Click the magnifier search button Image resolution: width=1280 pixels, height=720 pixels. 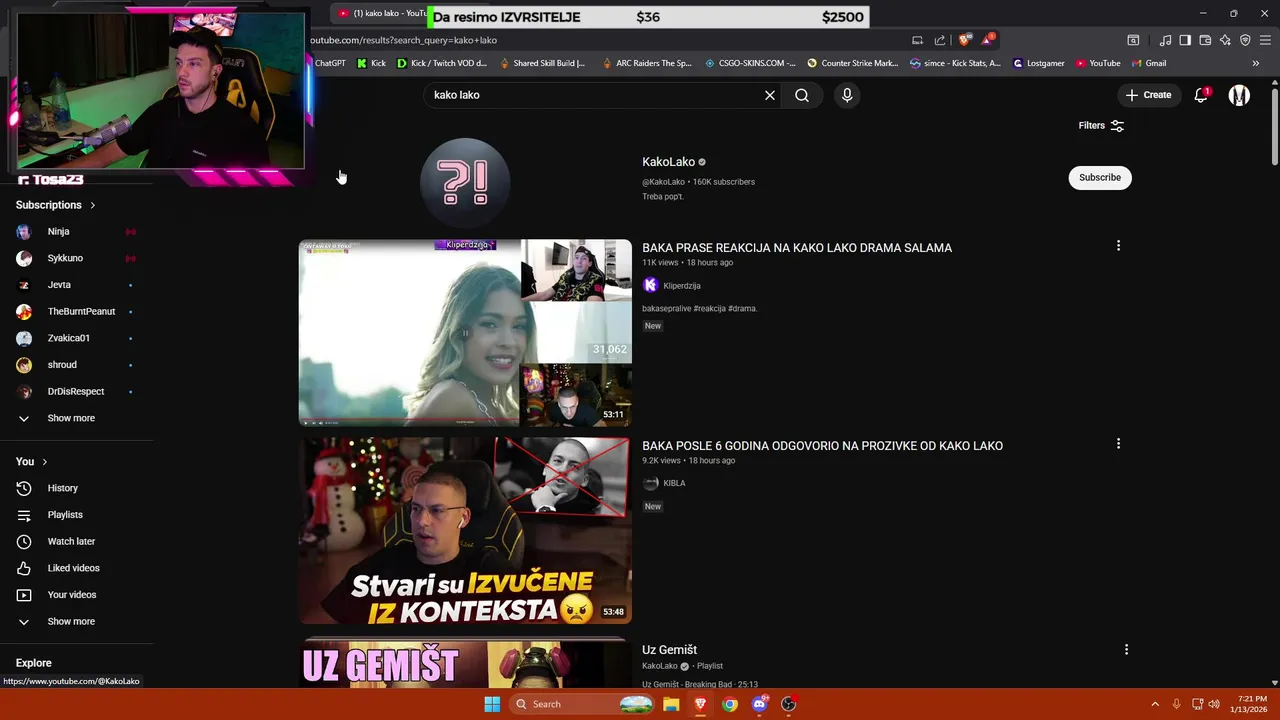pos(802,95)
